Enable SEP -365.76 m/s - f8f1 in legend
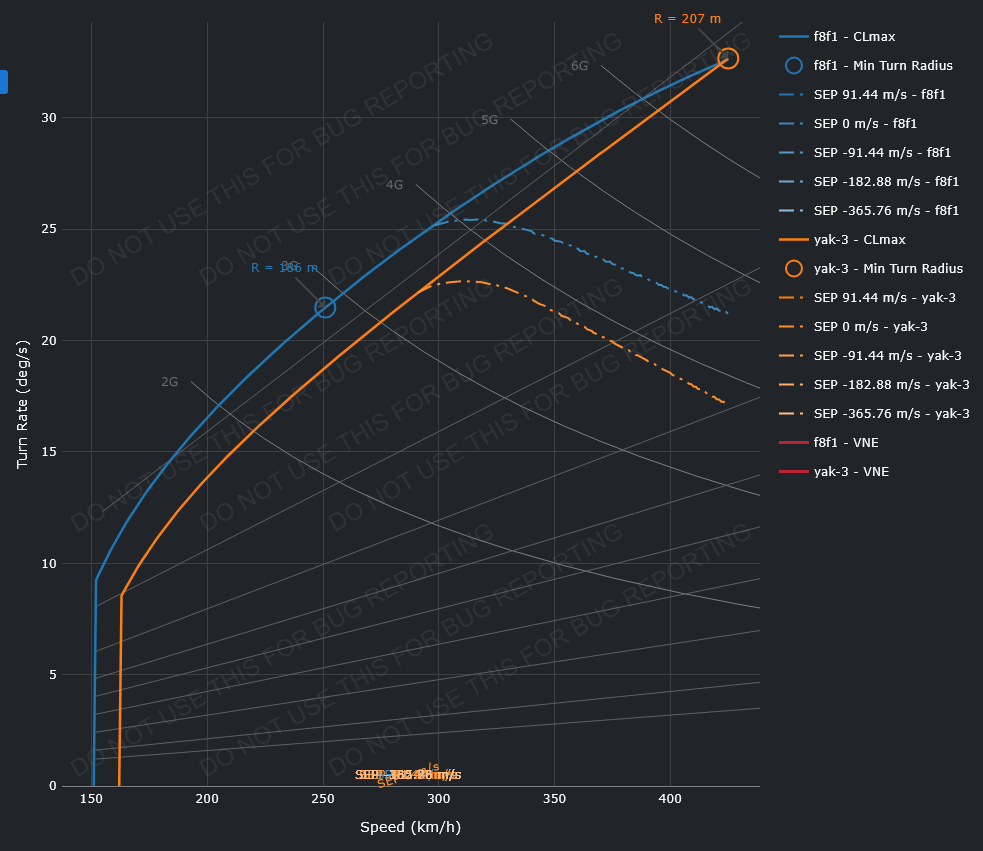Viewport: 983px width, 851px height. (886, 211)
